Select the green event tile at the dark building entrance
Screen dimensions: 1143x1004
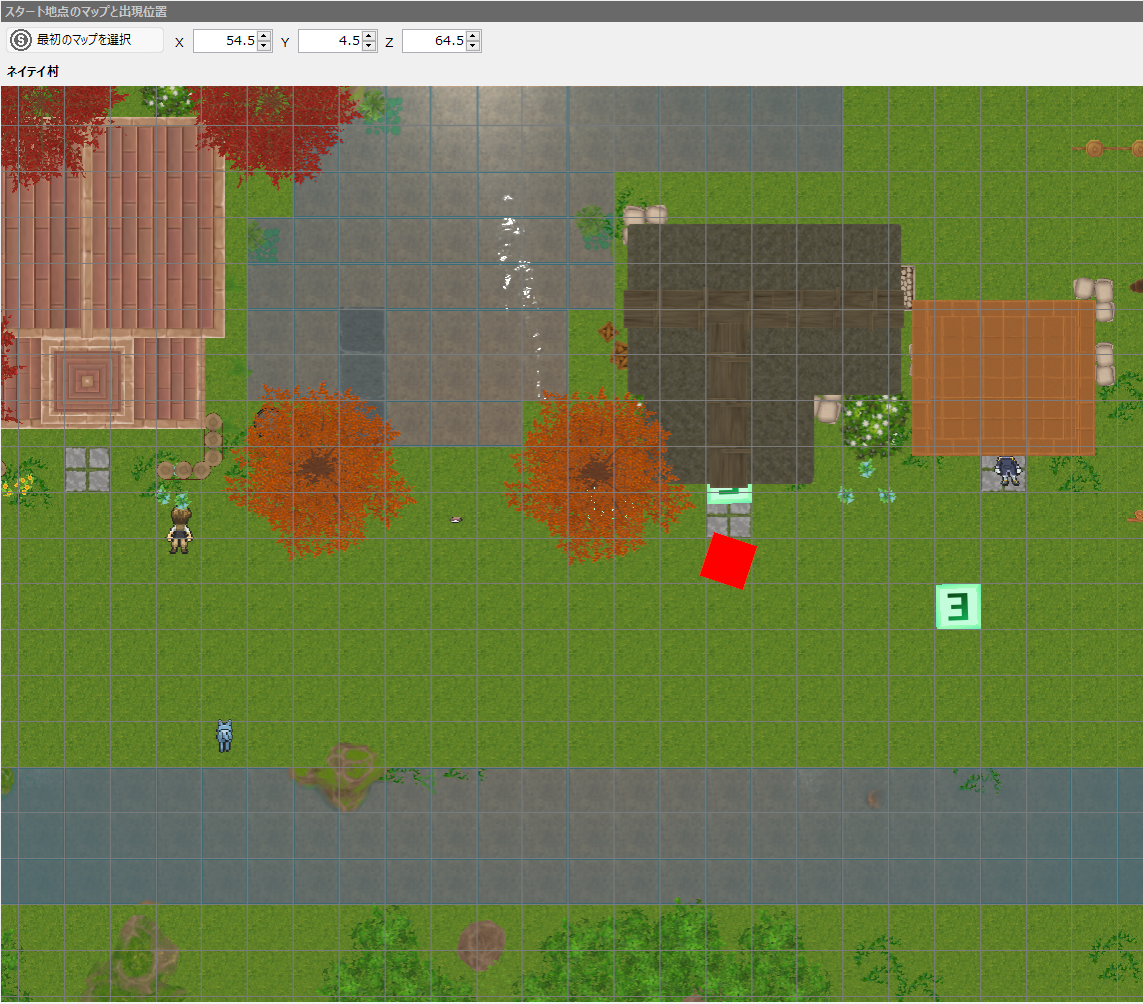point(729,492)
